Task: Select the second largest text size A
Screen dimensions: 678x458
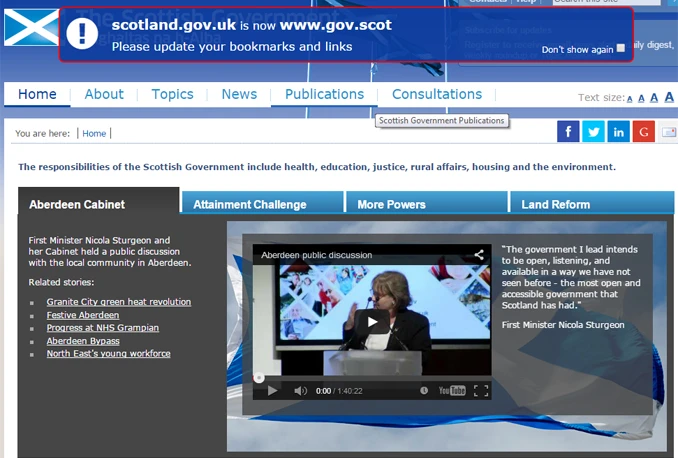Action: click(654, 98)
